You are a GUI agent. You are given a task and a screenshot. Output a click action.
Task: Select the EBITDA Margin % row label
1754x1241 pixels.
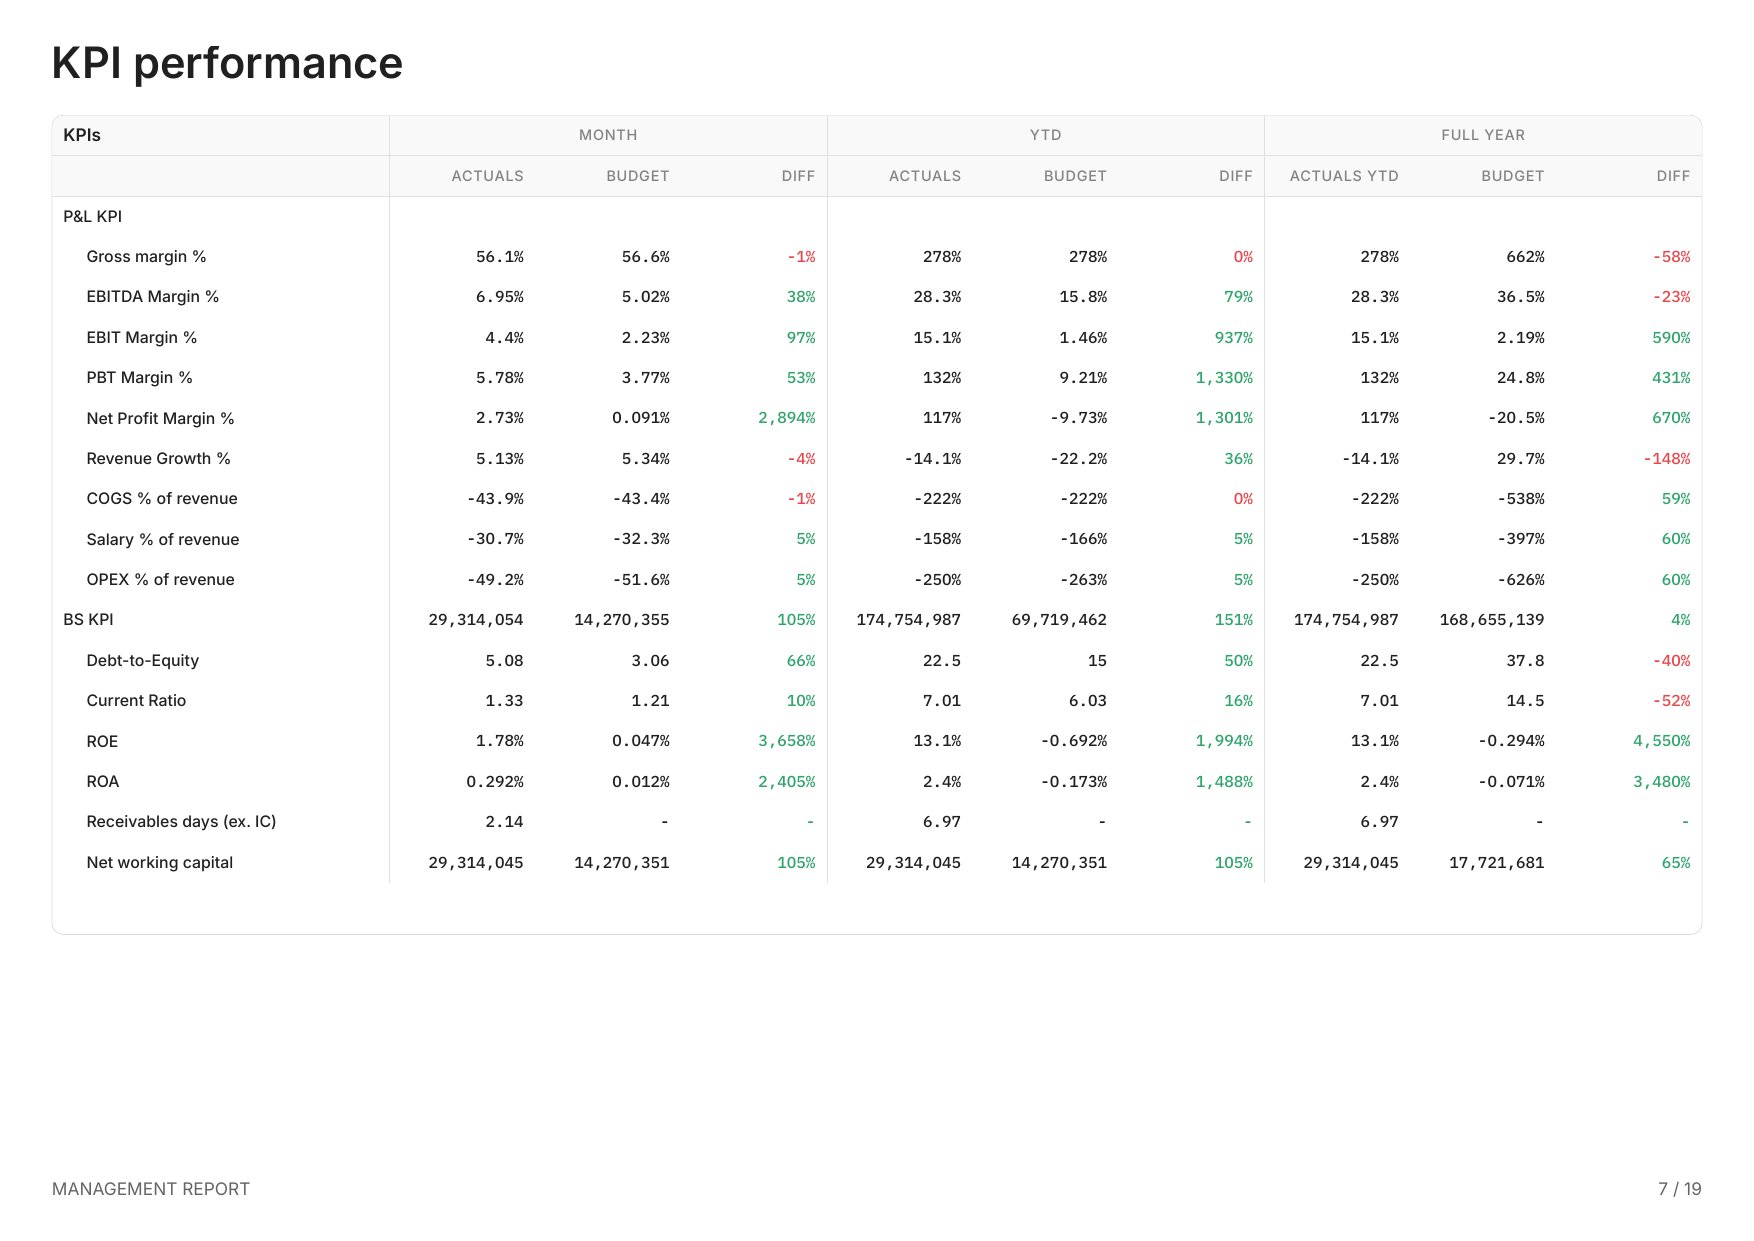152,297
